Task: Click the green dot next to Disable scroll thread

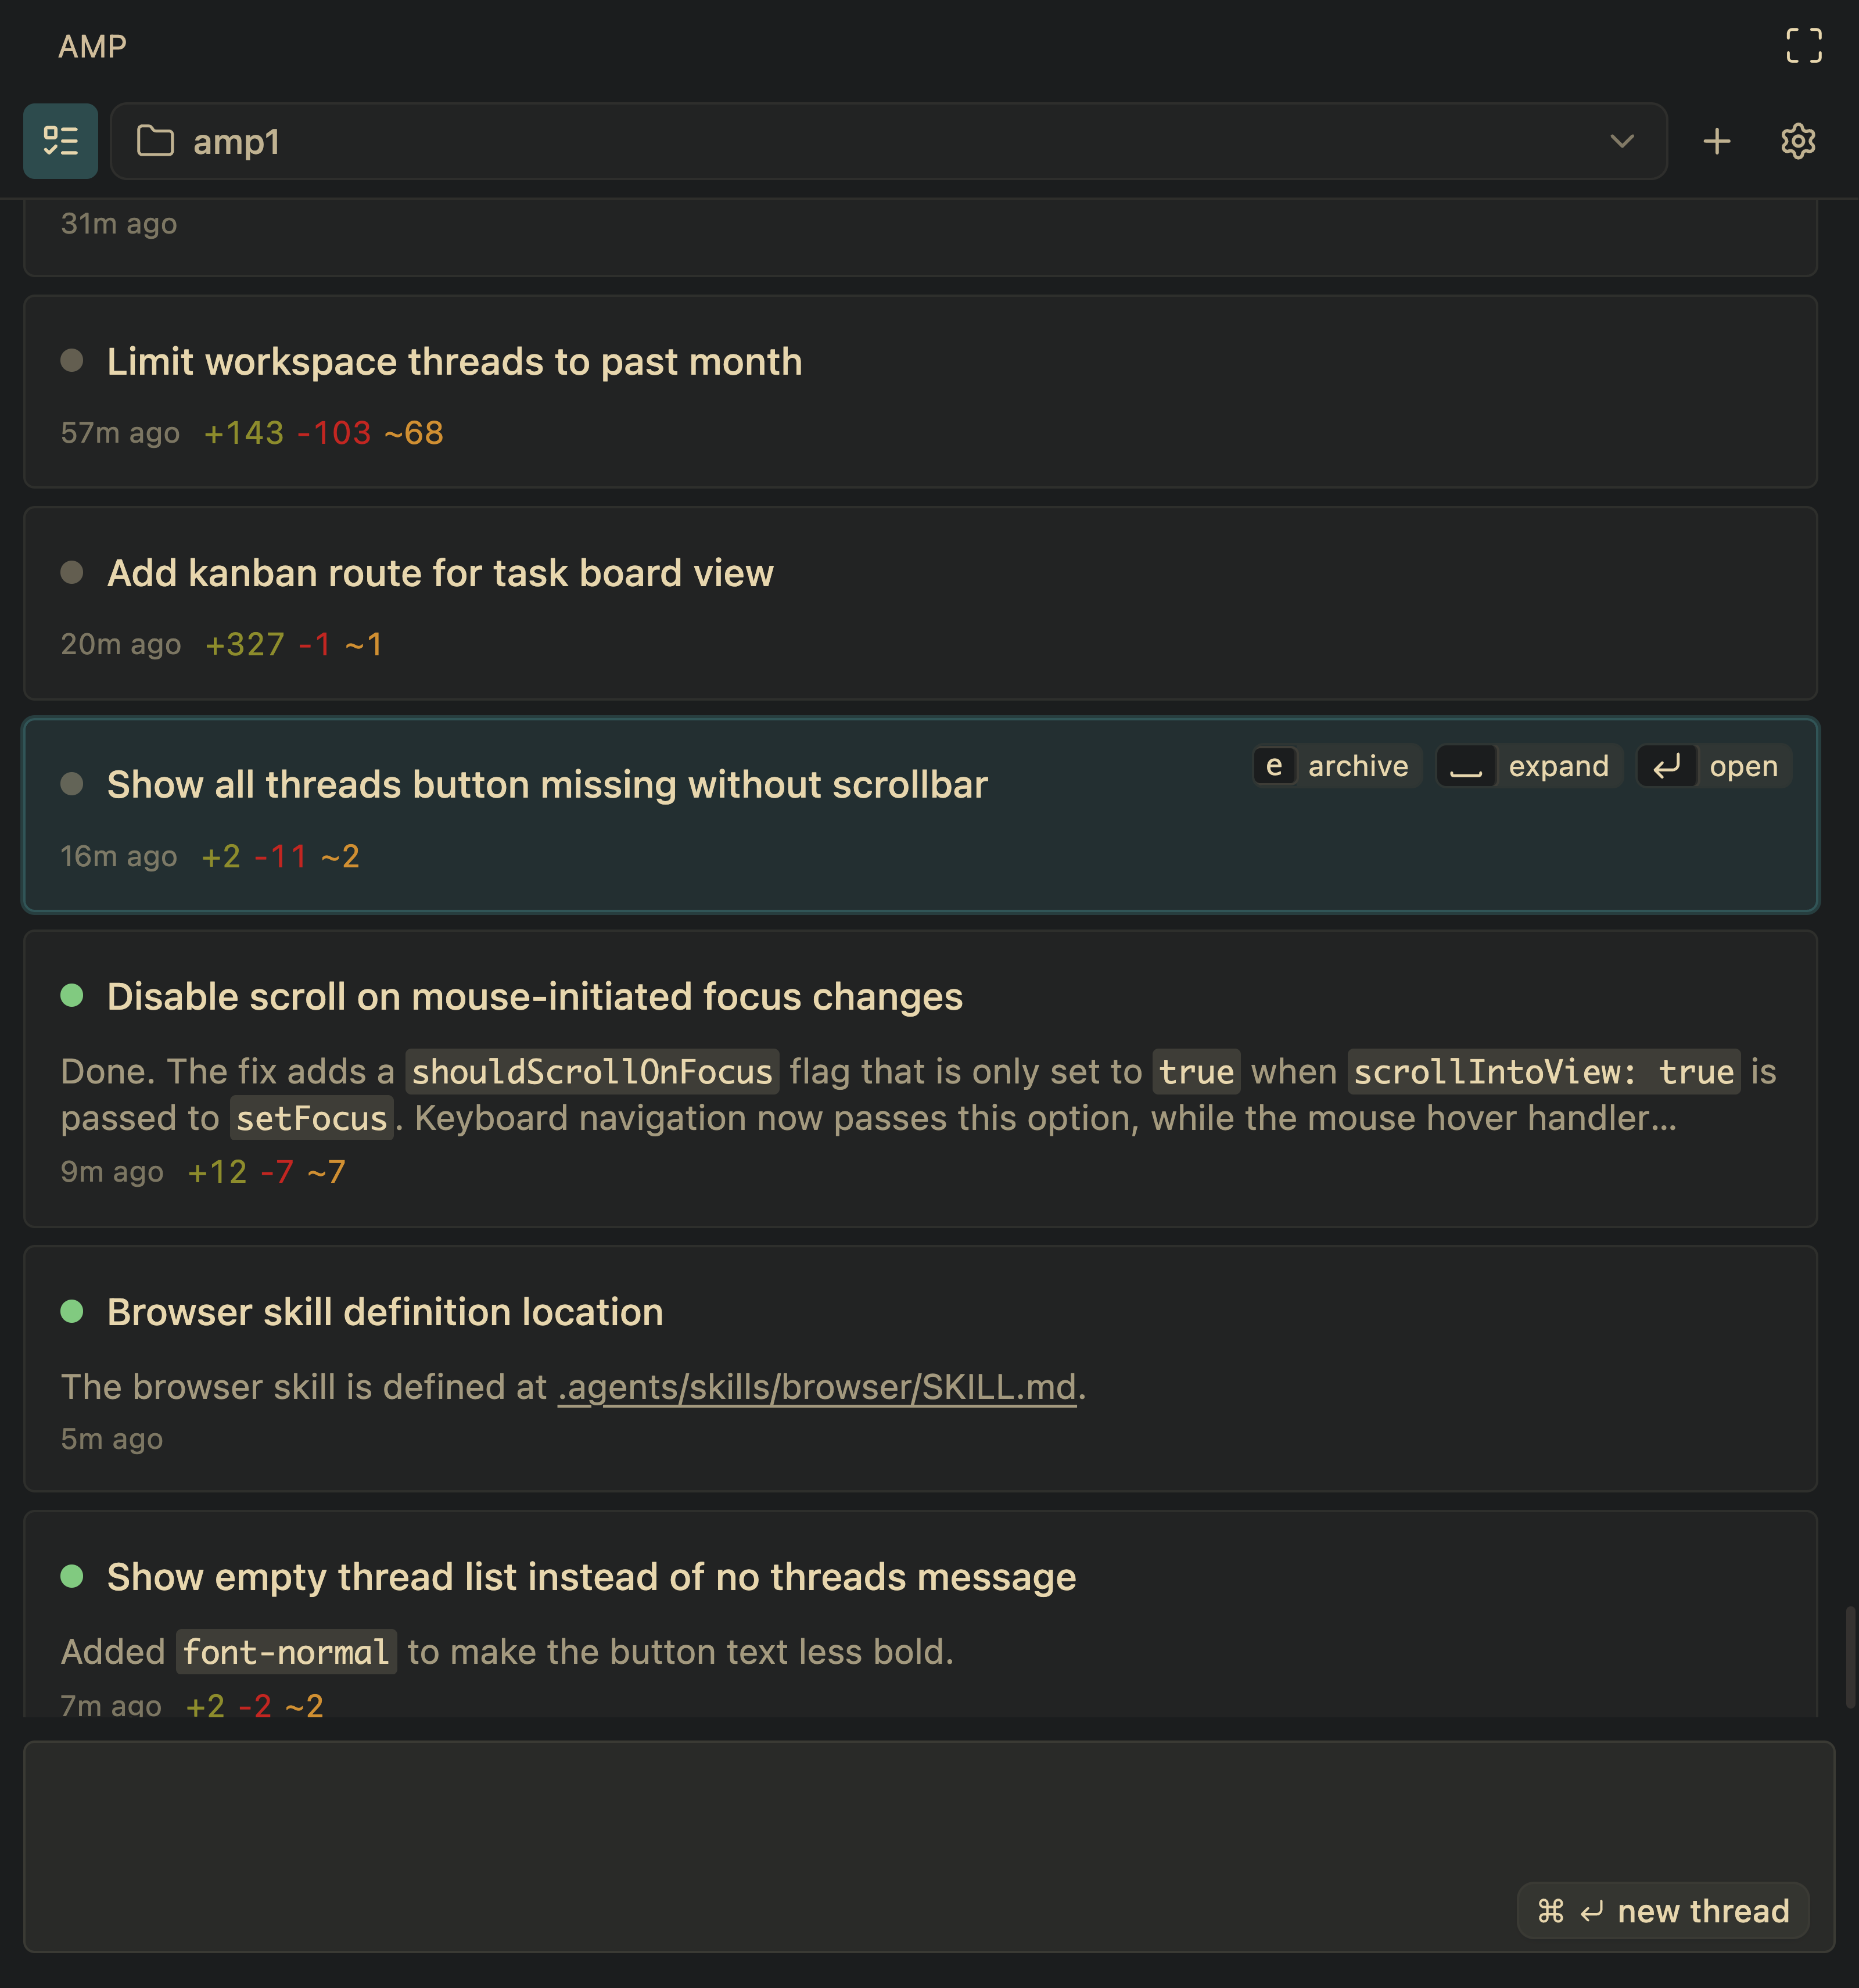Action: point(72,996)
